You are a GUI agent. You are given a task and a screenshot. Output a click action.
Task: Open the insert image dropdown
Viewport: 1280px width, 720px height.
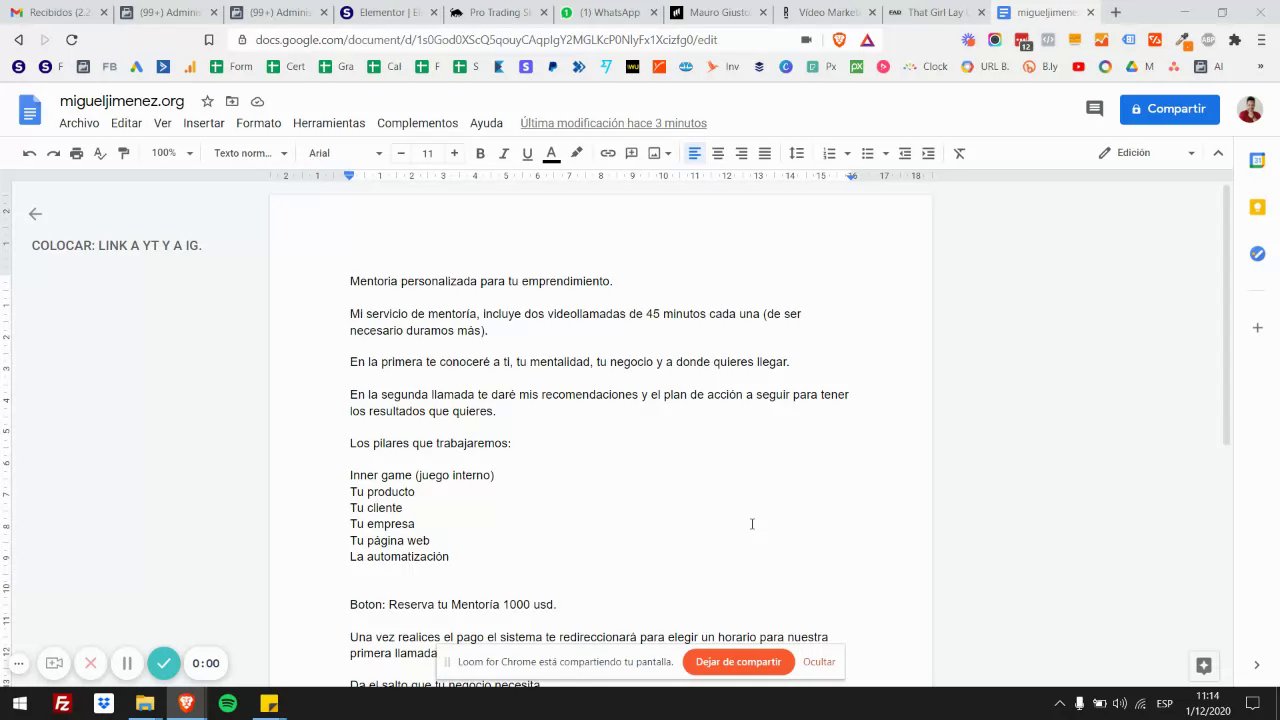click(659, 153)
